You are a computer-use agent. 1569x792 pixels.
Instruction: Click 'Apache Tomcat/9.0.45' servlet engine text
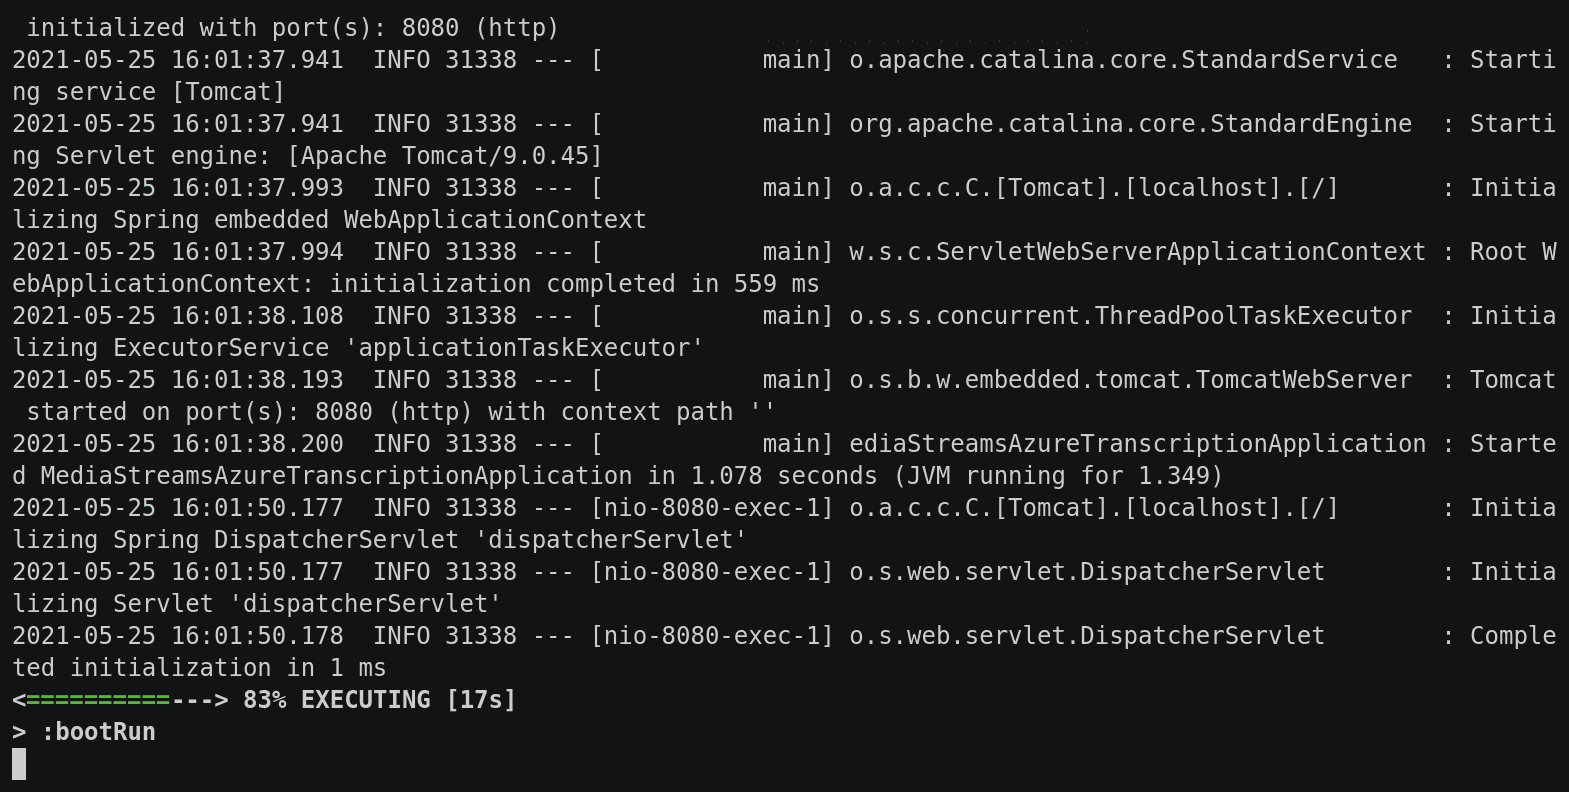click(445, 156)
